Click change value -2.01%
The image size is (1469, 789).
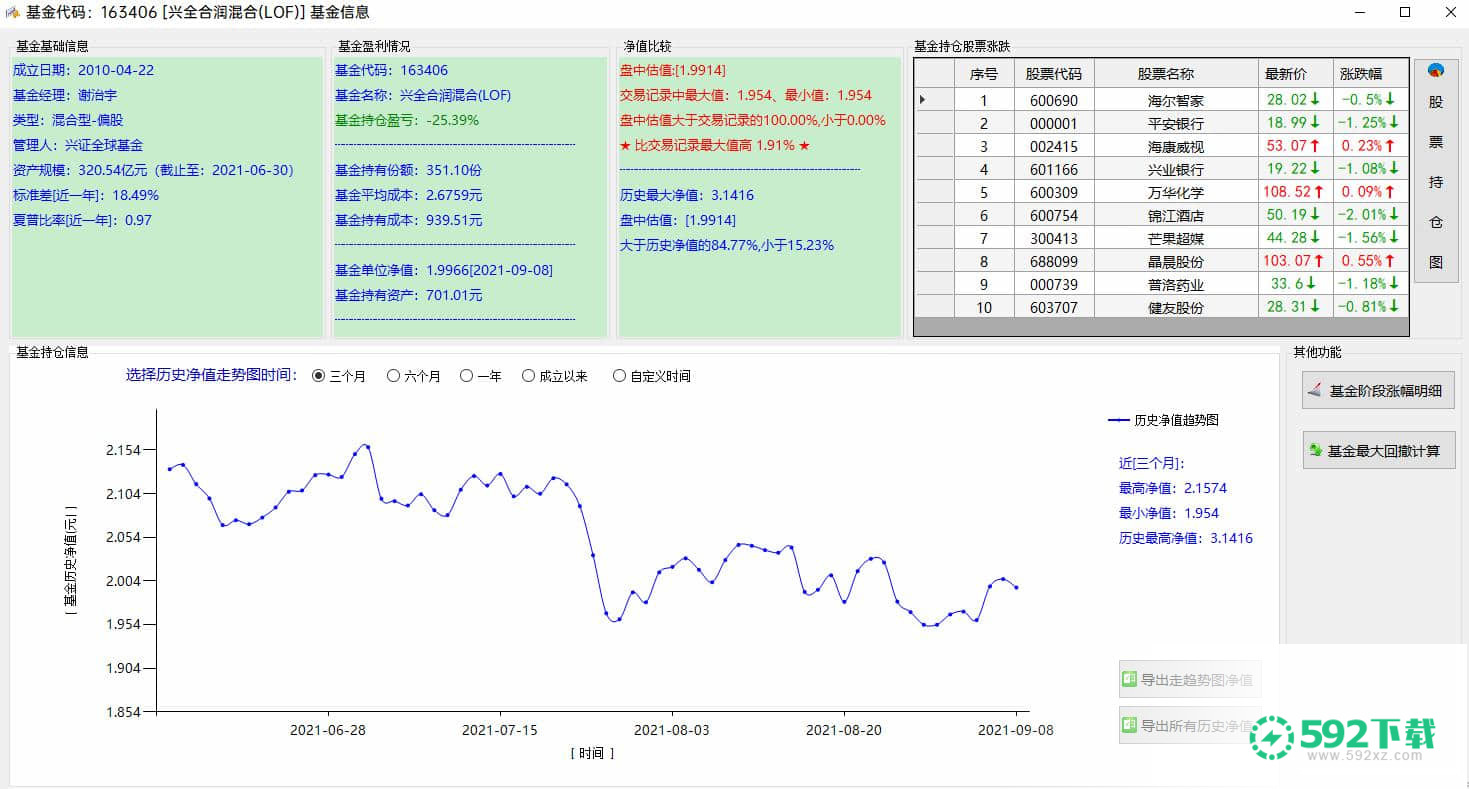tap(1370, 215)
